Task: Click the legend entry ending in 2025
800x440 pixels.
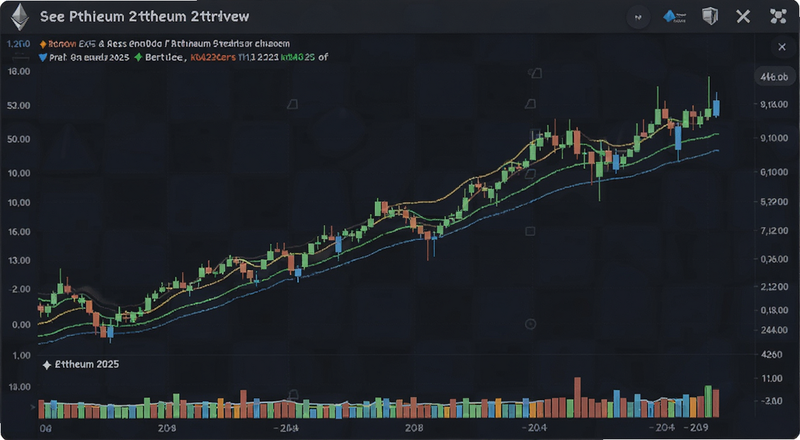Action: pos(88,58)
